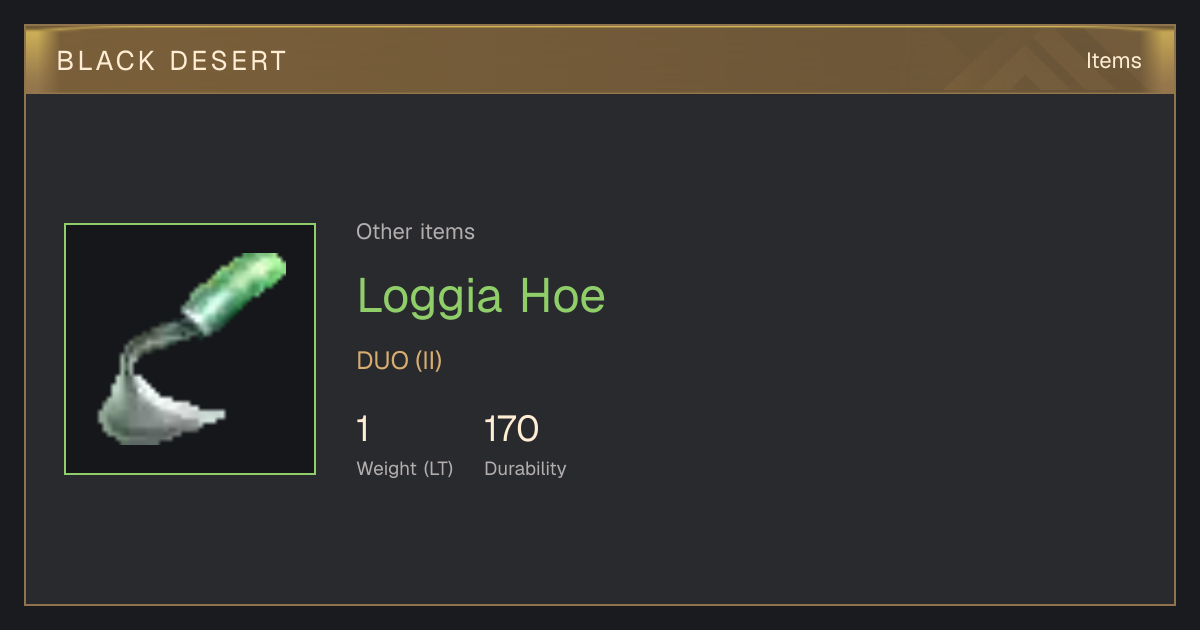Image resolution: width=1200 pixels, height=630 pixels.
Task: Click the Durability label
Action: pos(525,469)
